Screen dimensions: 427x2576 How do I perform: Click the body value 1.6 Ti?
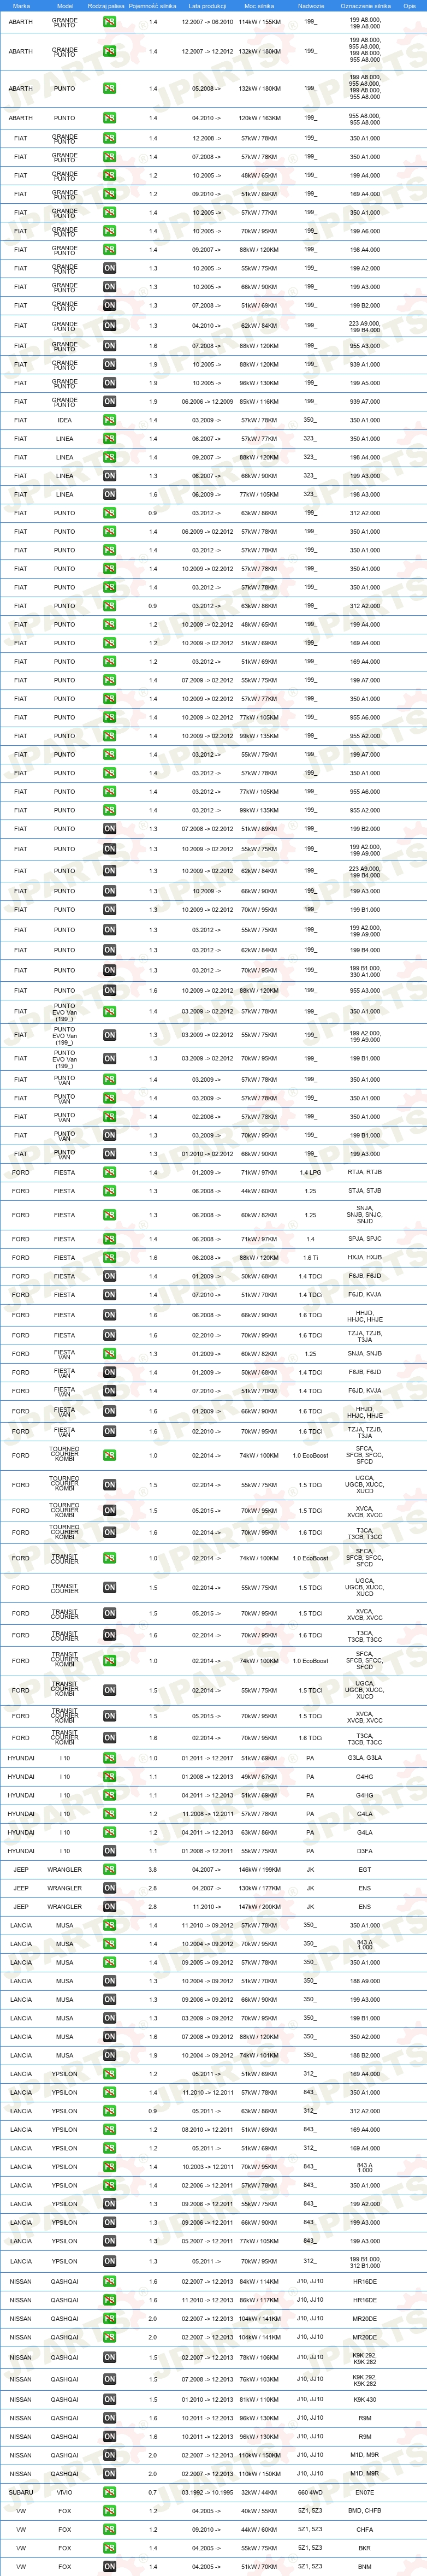click(x=310, y=1258)
